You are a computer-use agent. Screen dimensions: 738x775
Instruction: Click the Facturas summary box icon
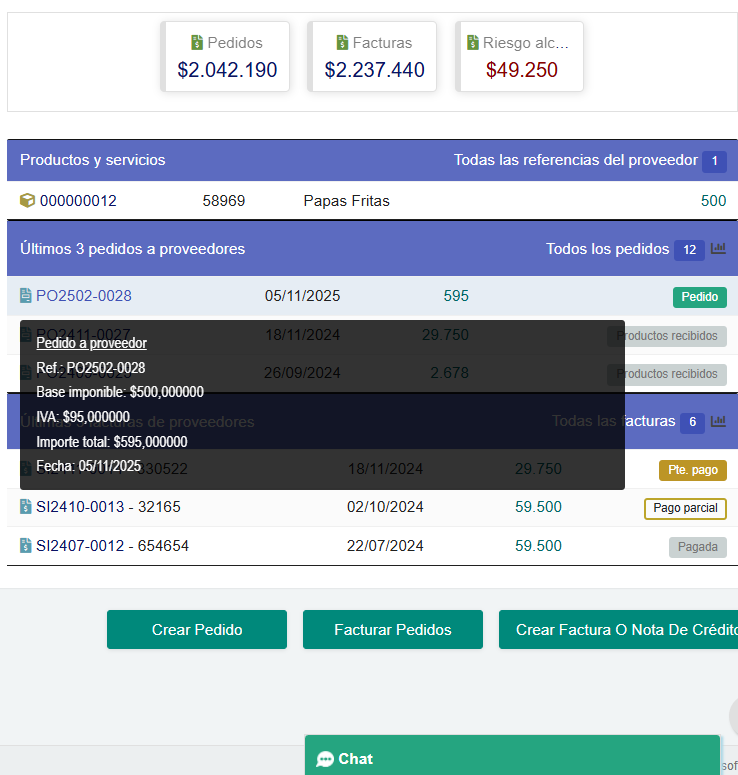pyautogui.click(x=343, y=43)
